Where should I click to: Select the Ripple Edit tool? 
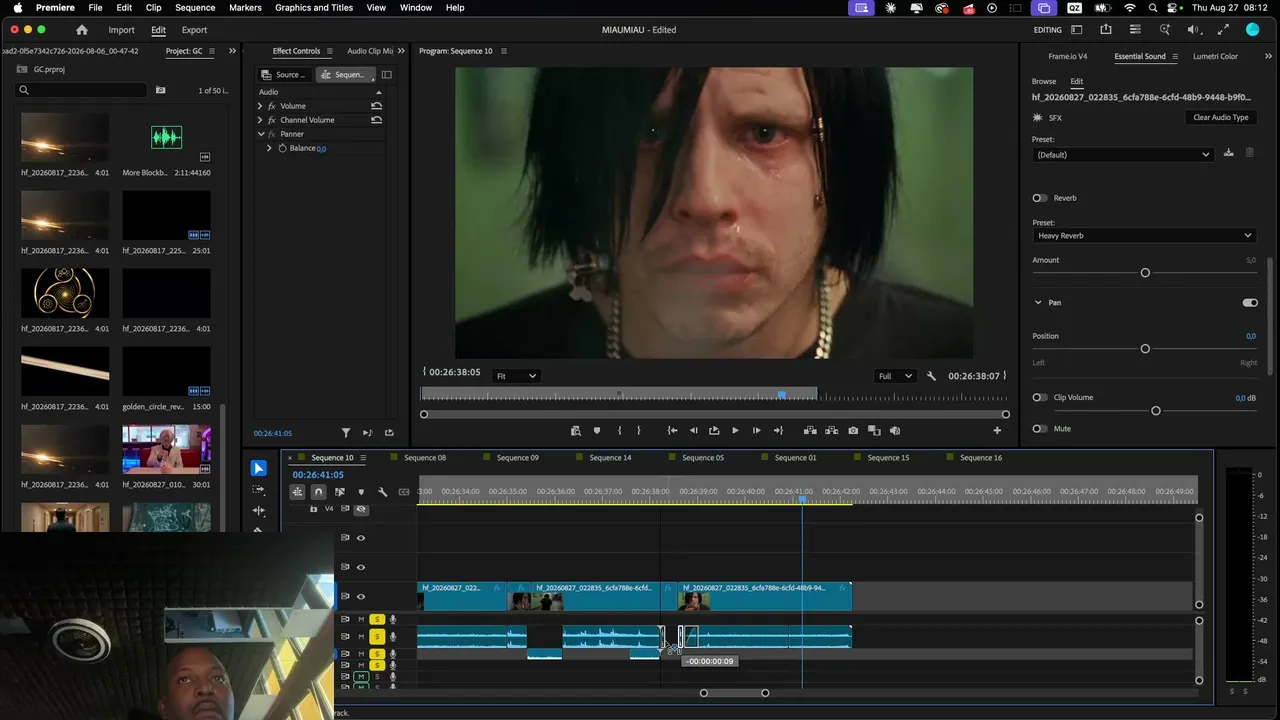(259, 511)
